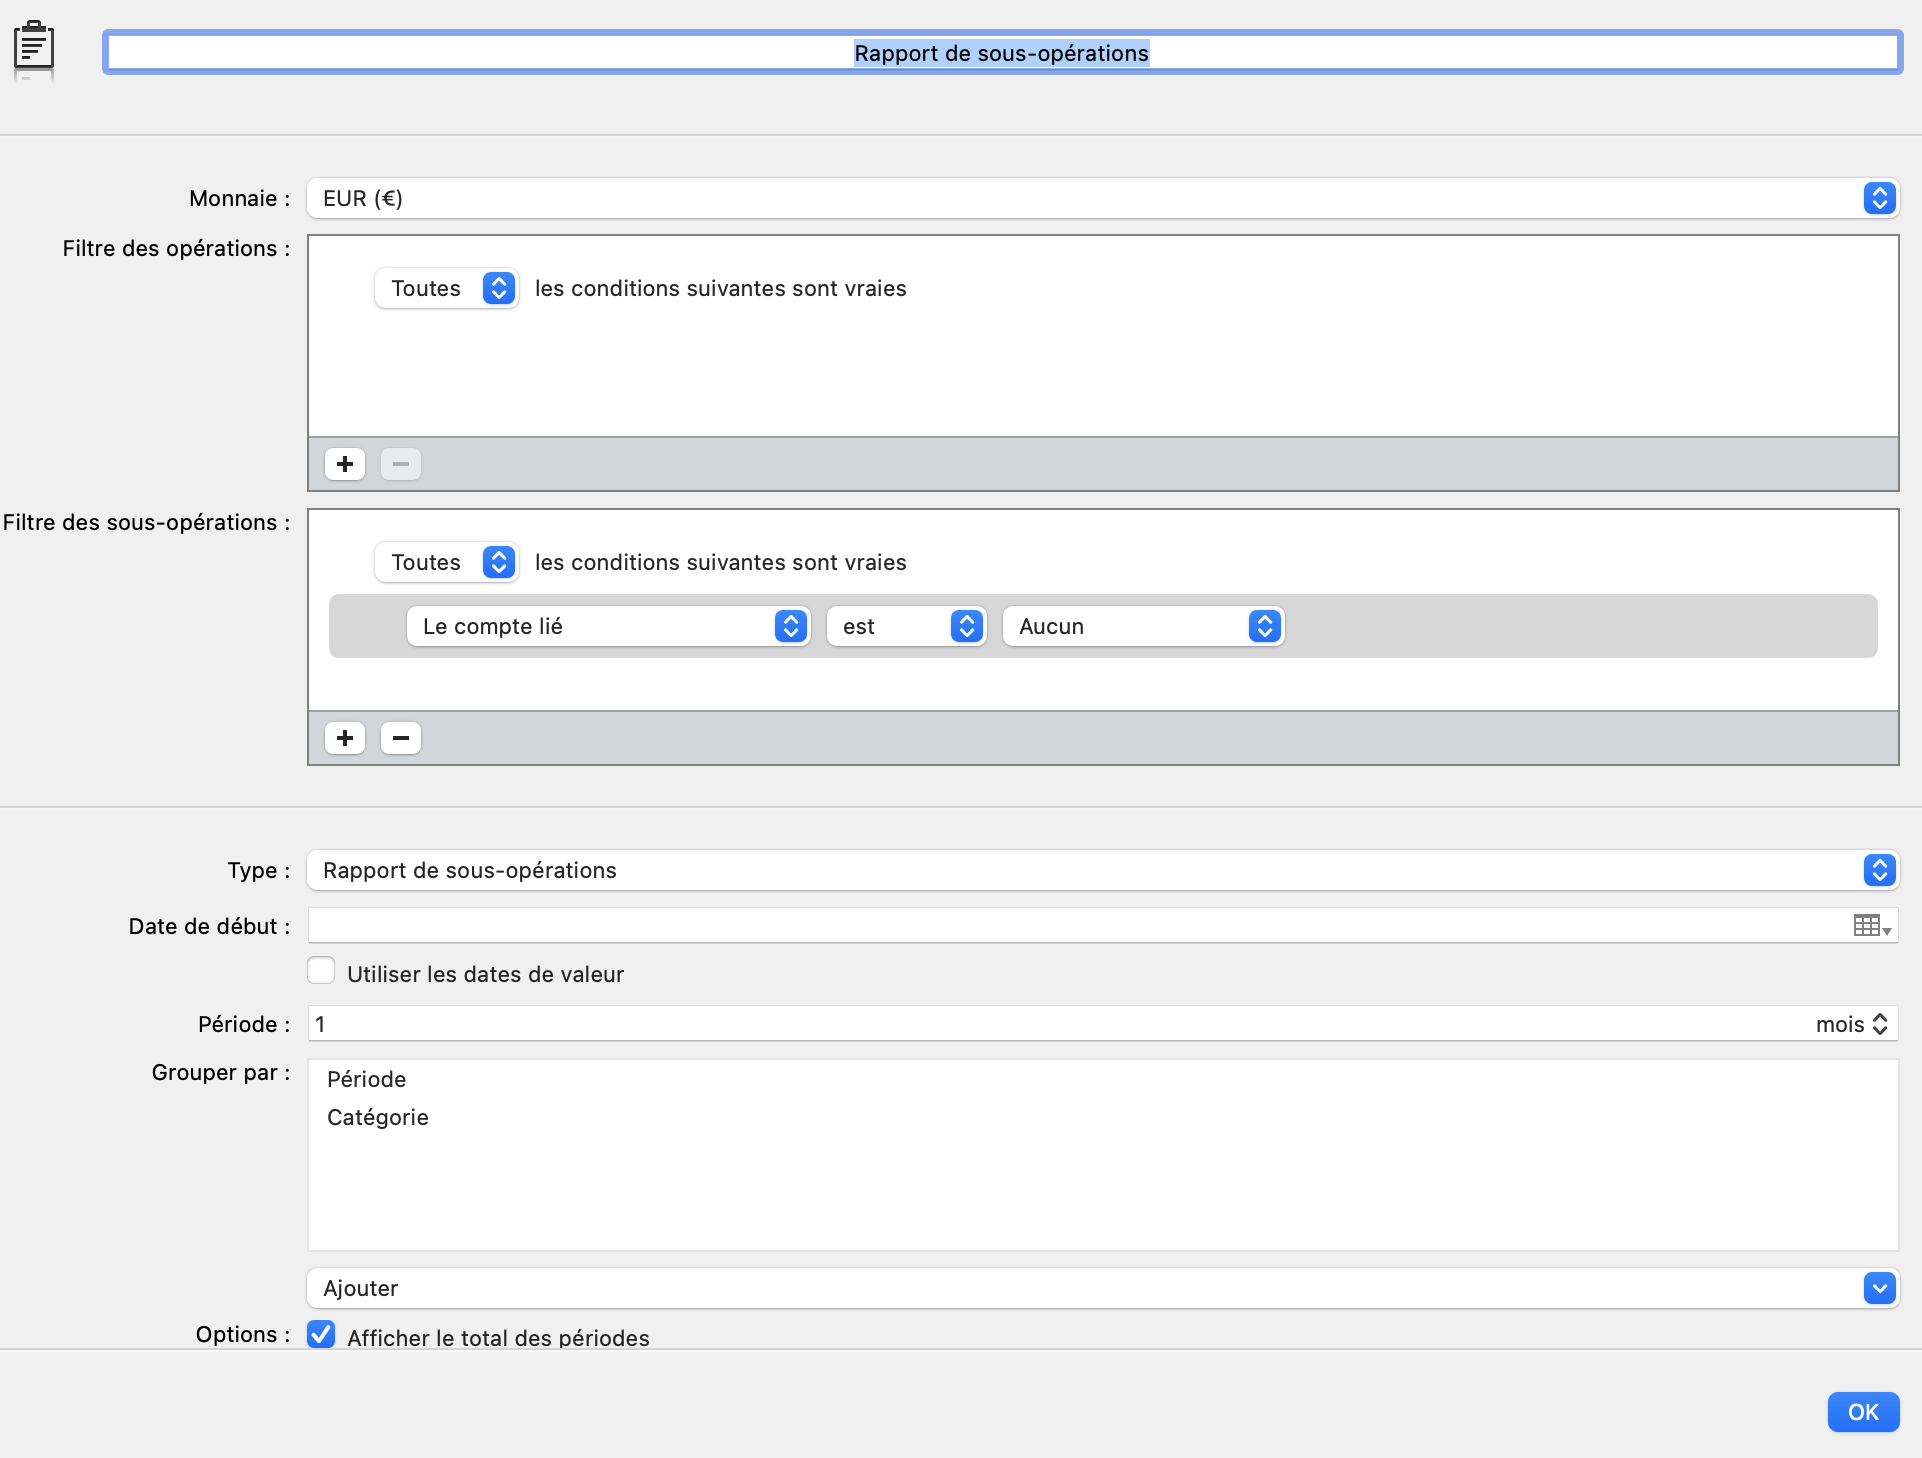
Task: Open the start date calendar picker icon
Action: (1870, 926)
